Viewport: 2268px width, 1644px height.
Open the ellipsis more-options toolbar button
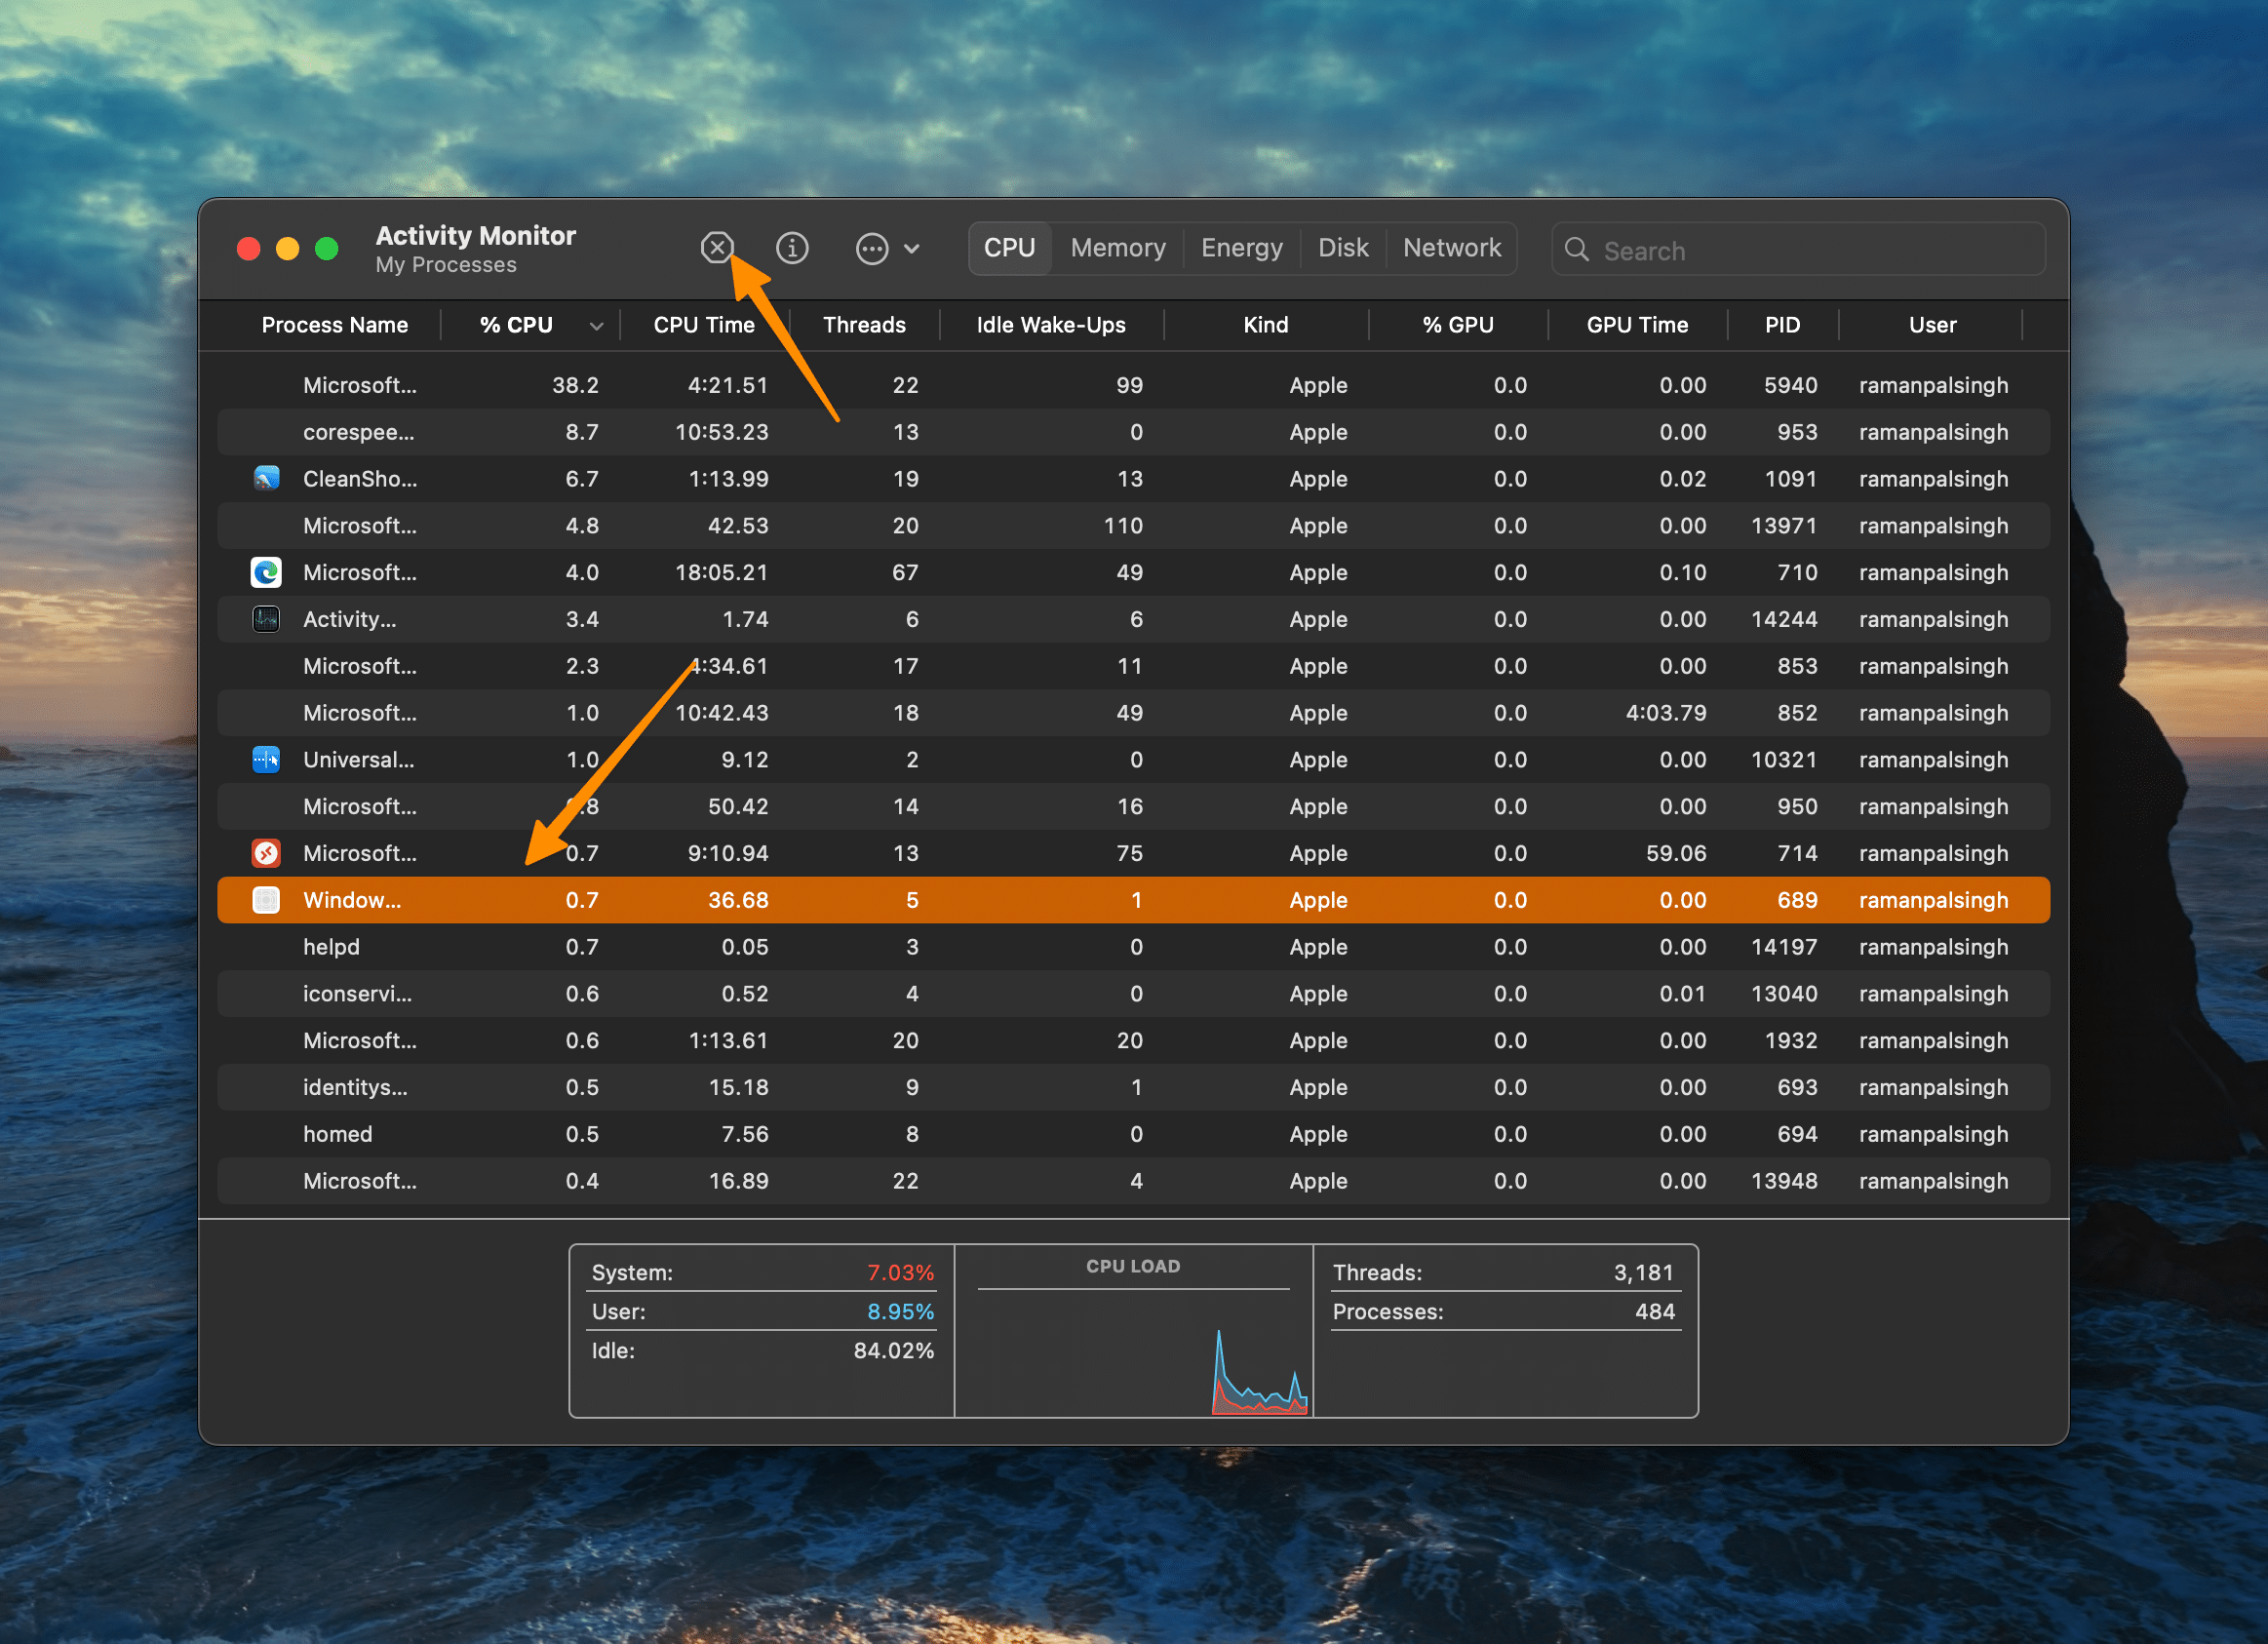[x=872, y=248]
